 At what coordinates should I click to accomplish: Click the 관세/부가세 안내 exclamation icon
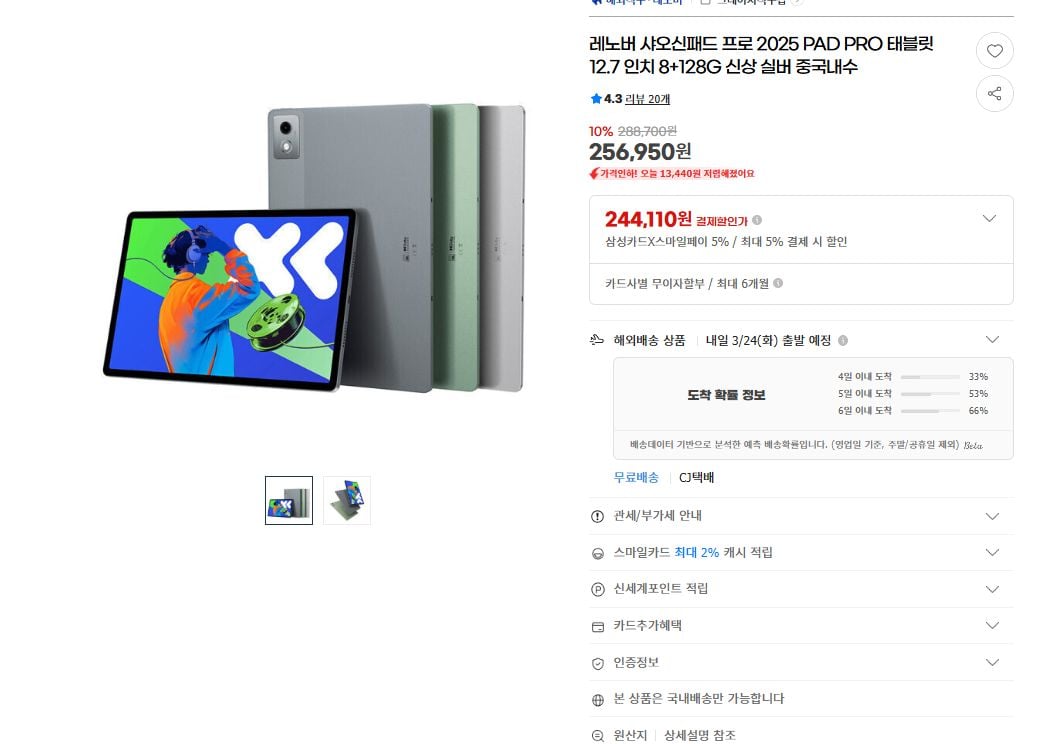(597, 516)
